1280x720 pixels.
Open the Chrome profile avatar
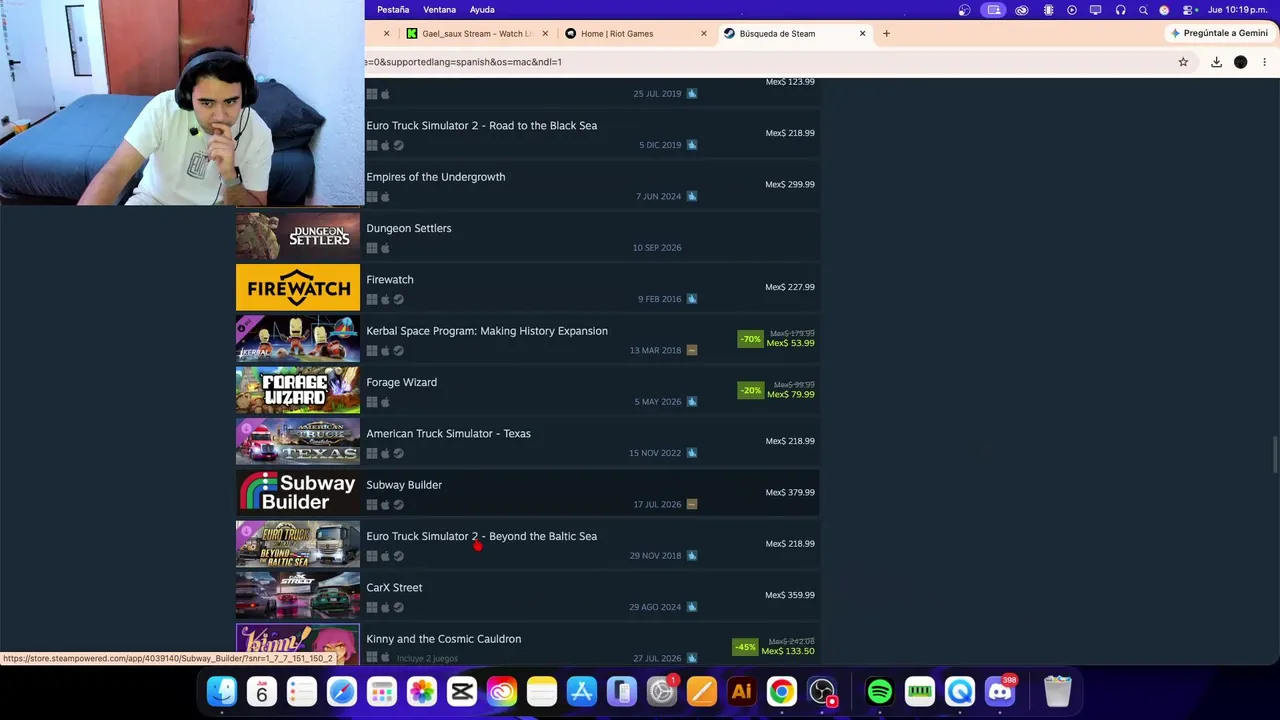tap(1241, 62)
